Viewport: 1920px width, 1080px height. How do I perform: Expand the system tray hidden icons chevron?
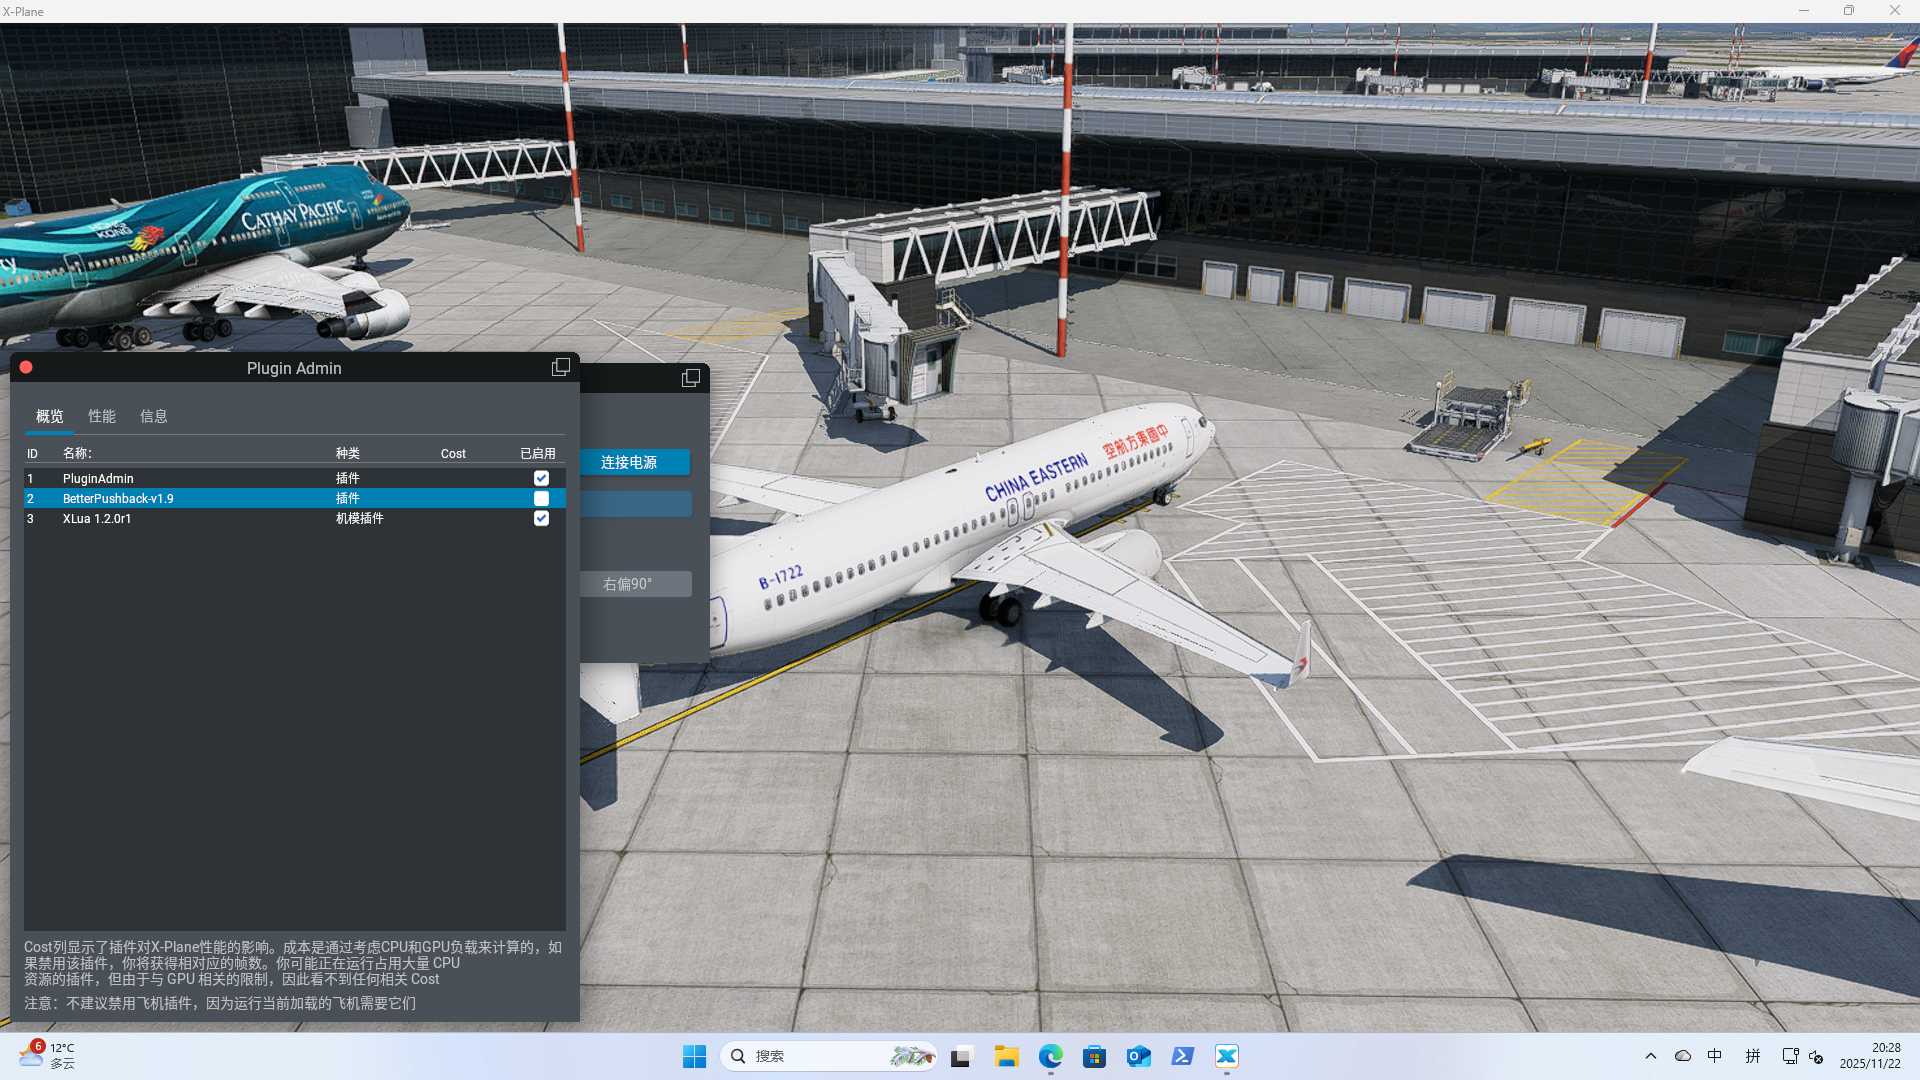click(x=1651, y=1056)
